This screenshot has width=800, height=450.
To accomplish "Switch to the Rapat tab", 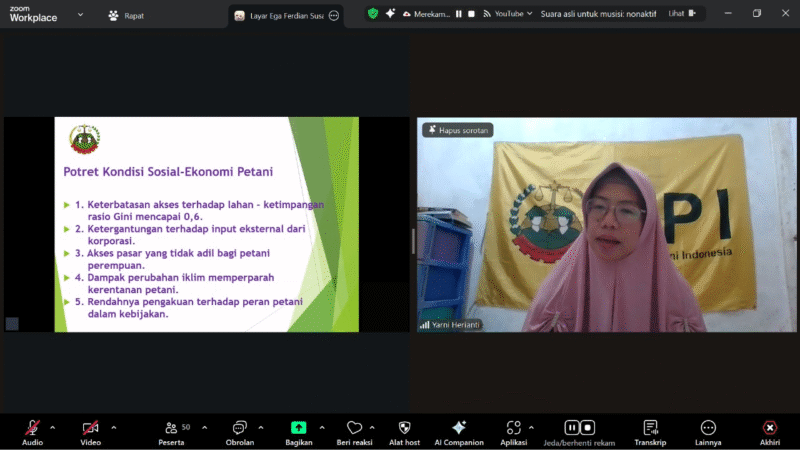I will (x=127, y=15).
